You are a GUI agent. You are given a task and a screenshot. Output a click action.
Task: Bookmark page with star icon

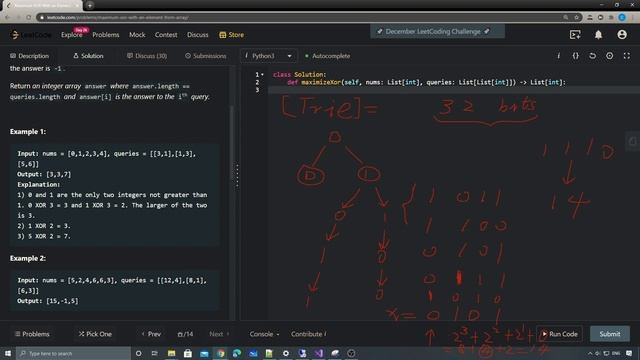576,18
